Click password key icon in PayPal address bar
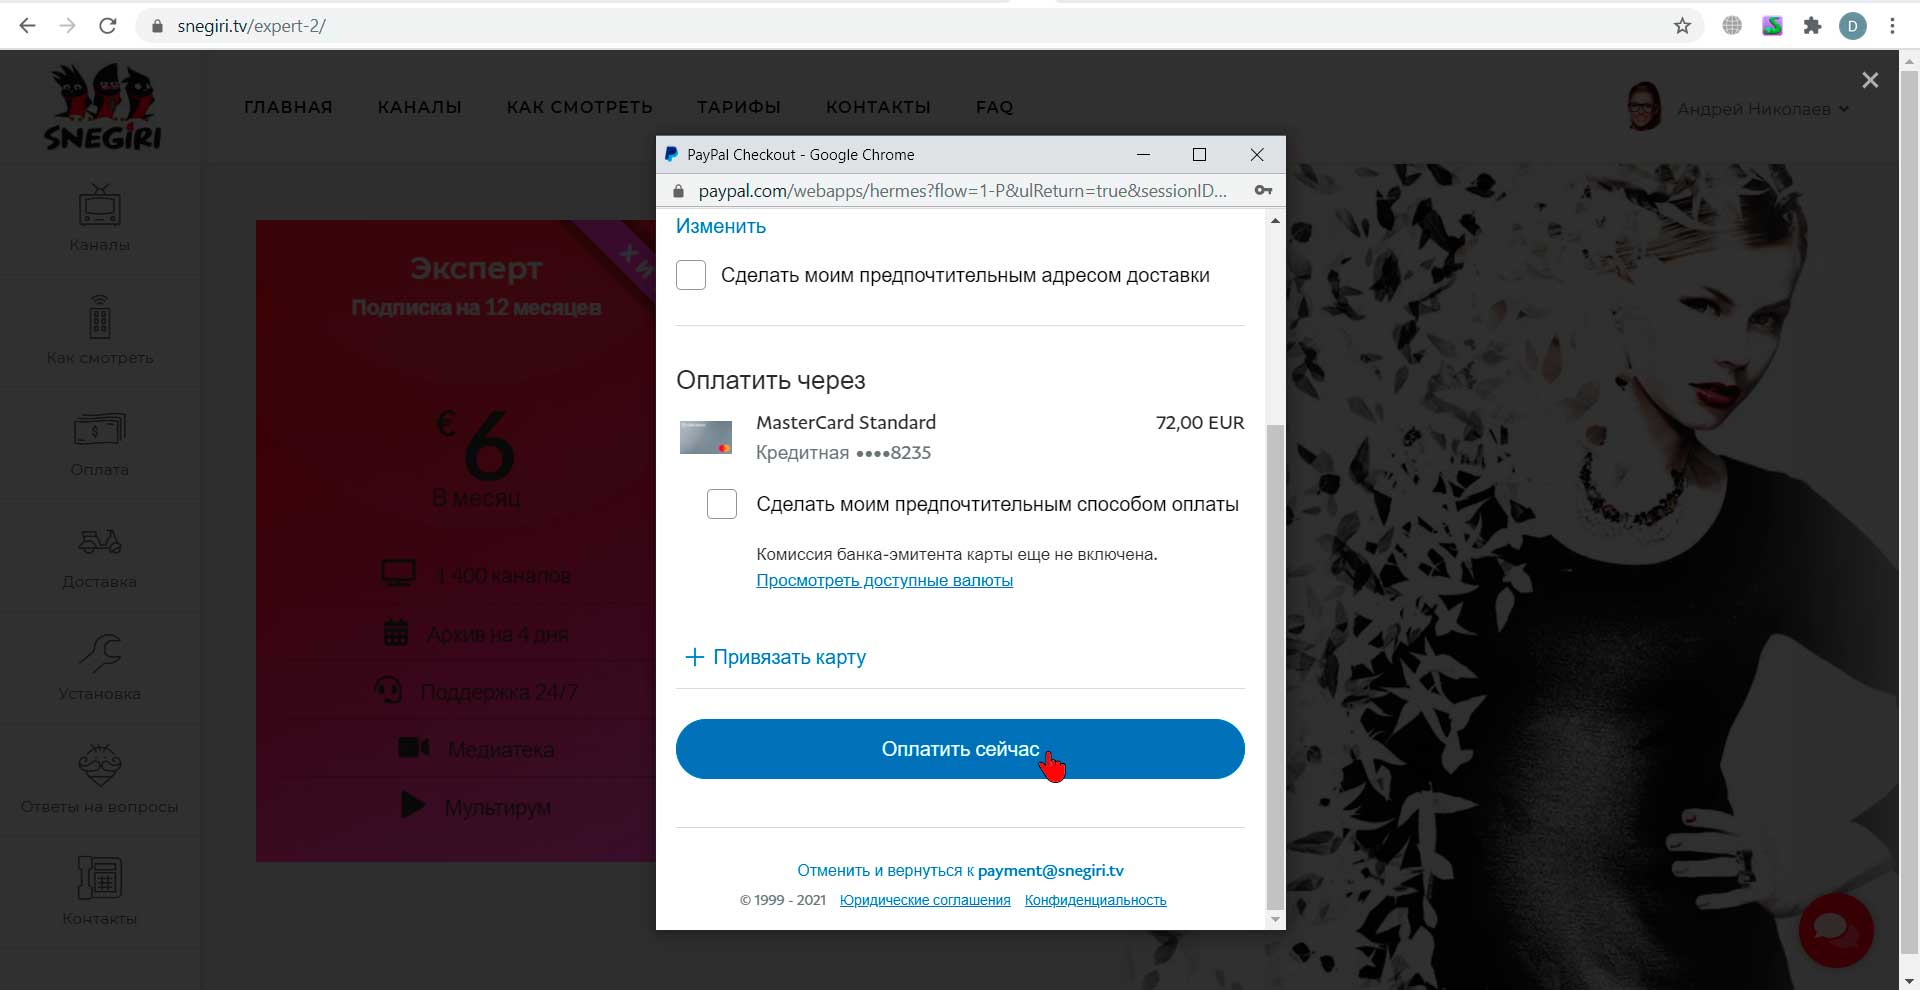Viewport: 1920px width, 990px height. [1263, 191]
